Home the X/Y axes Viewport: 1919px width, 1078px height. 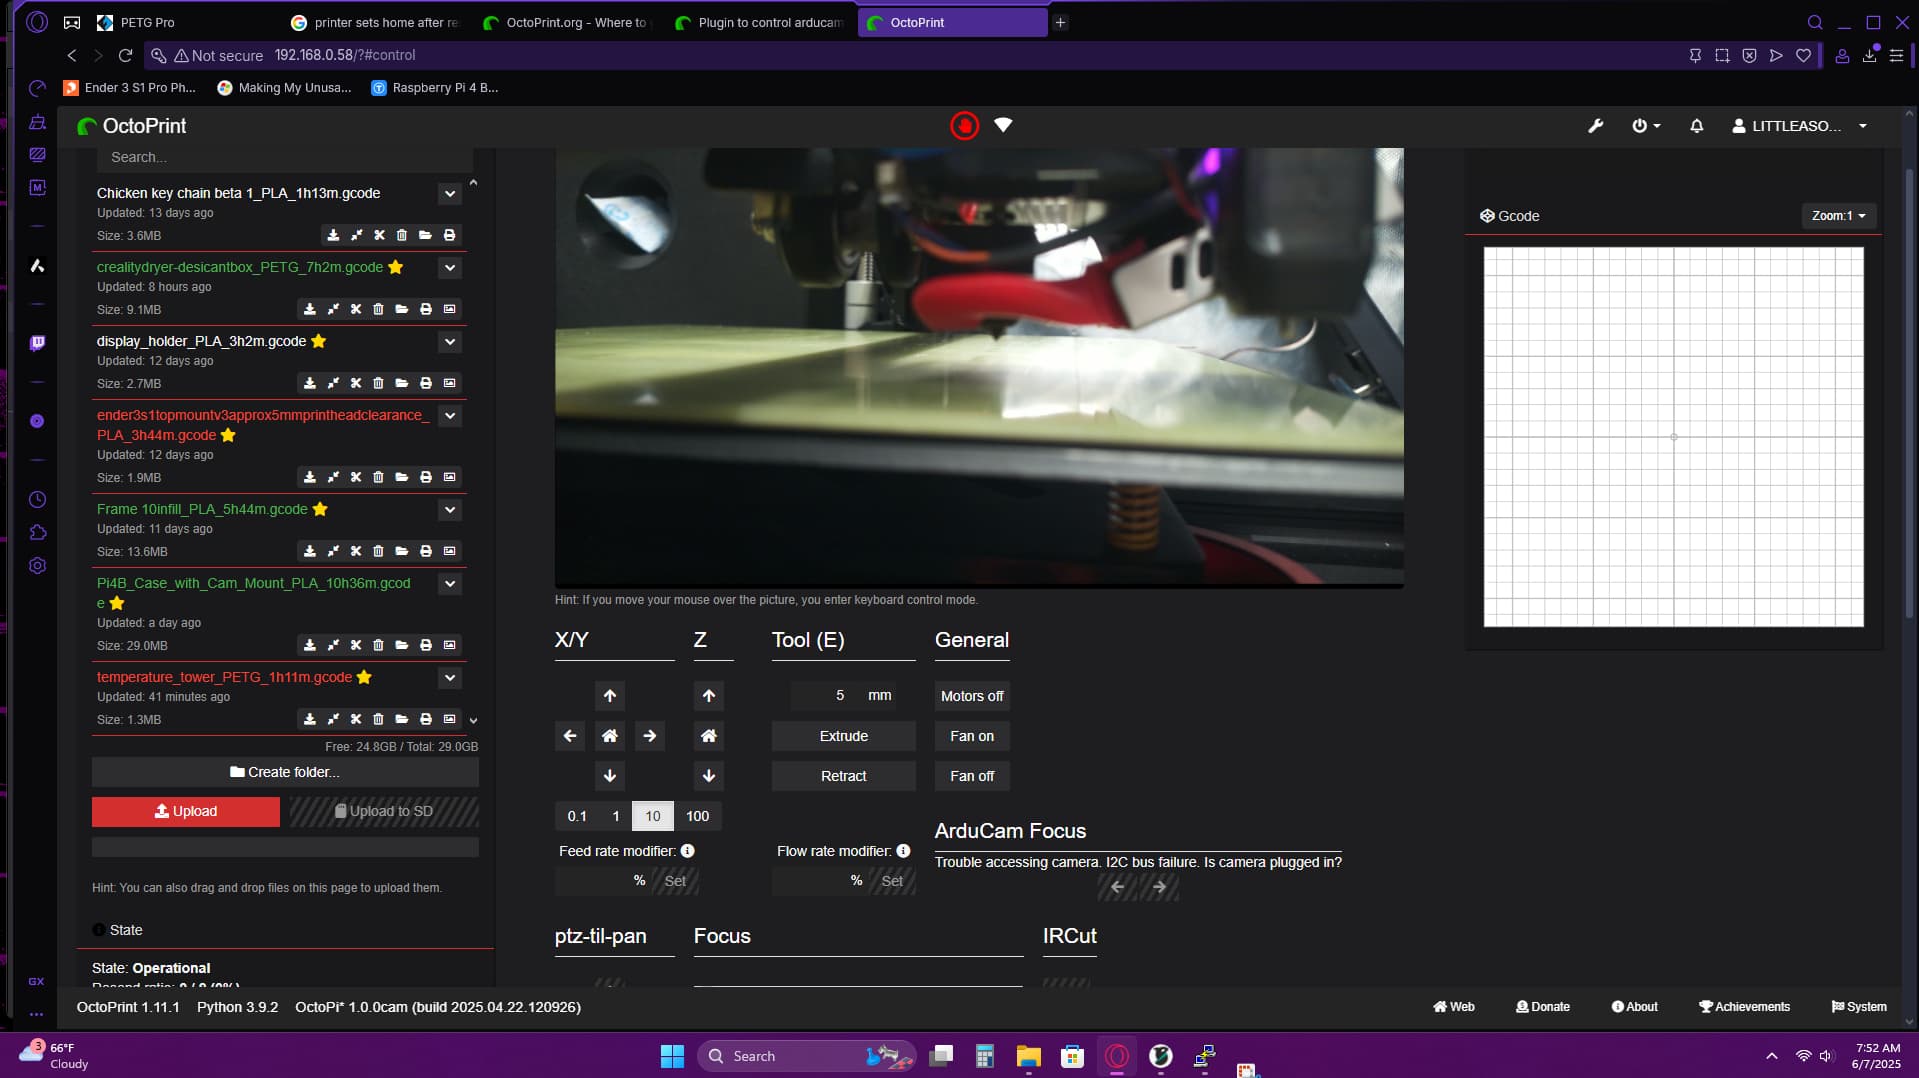(x=609, y=736)
